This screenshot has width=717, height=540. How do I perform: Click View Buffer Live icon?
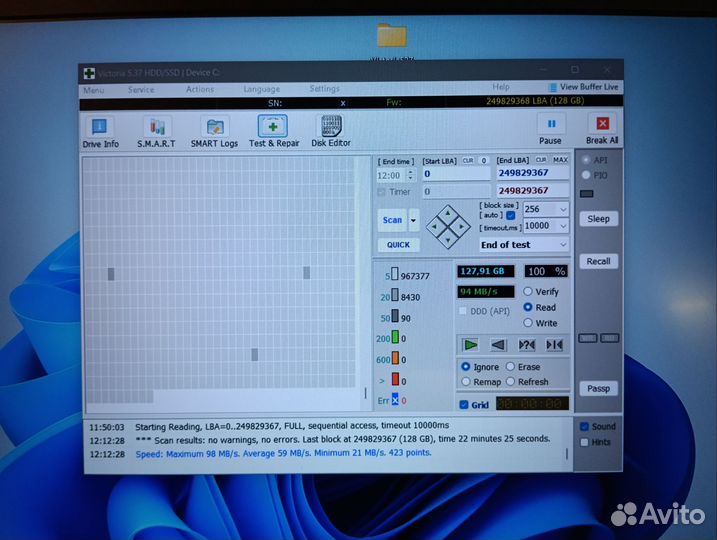[x=553, y=87]
